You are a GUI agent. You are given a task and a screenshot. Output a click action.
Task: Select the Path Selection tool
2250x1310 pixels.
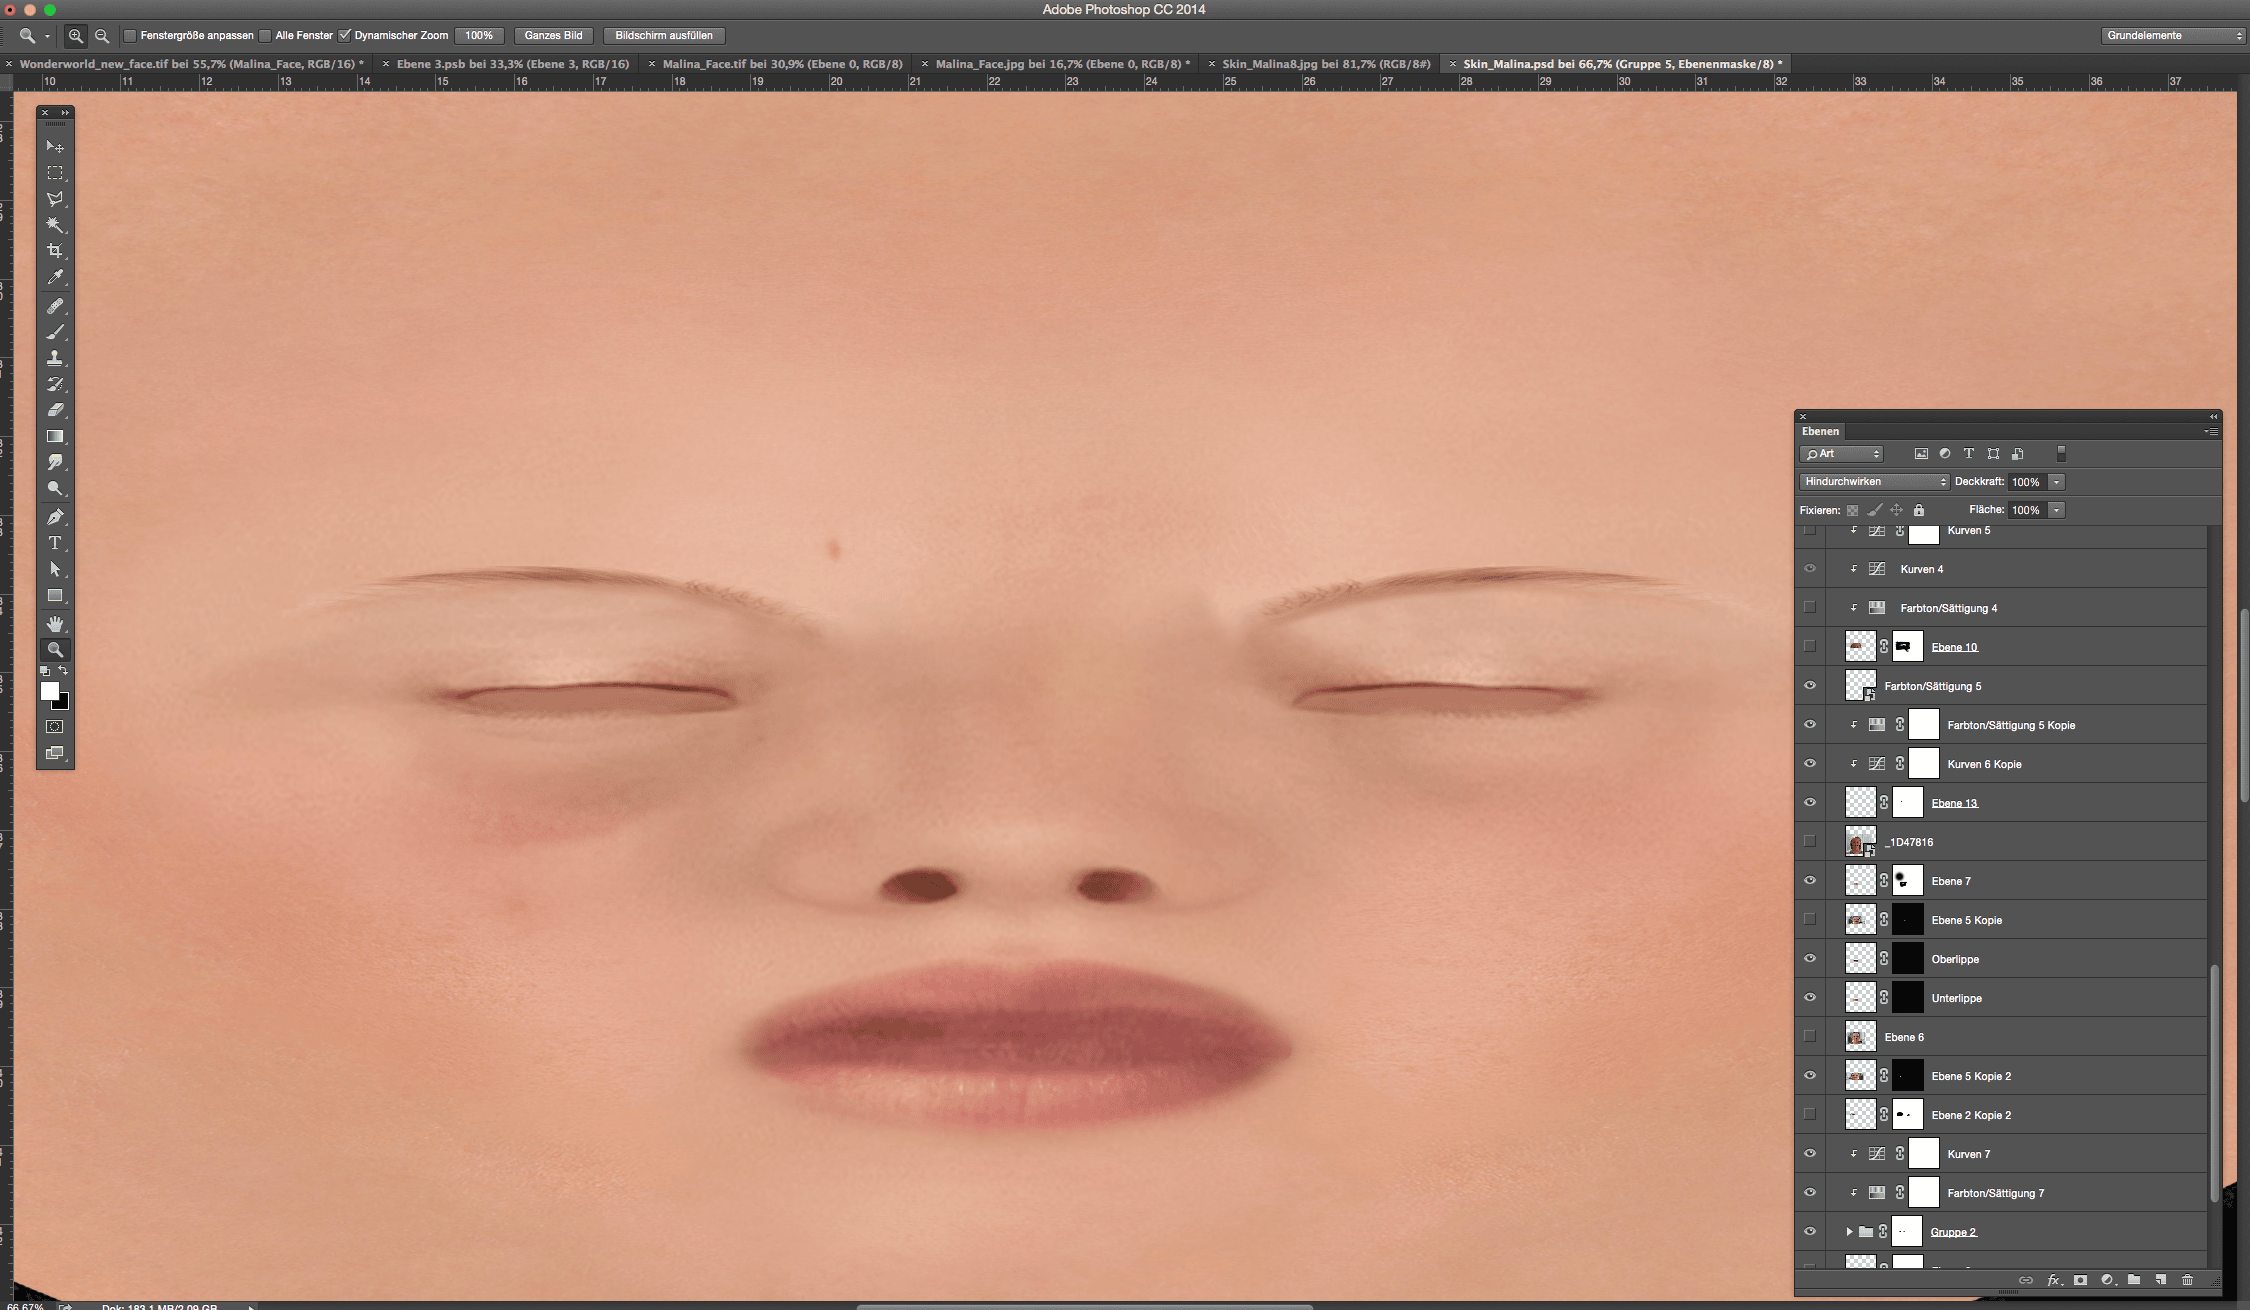pos(55,569)
